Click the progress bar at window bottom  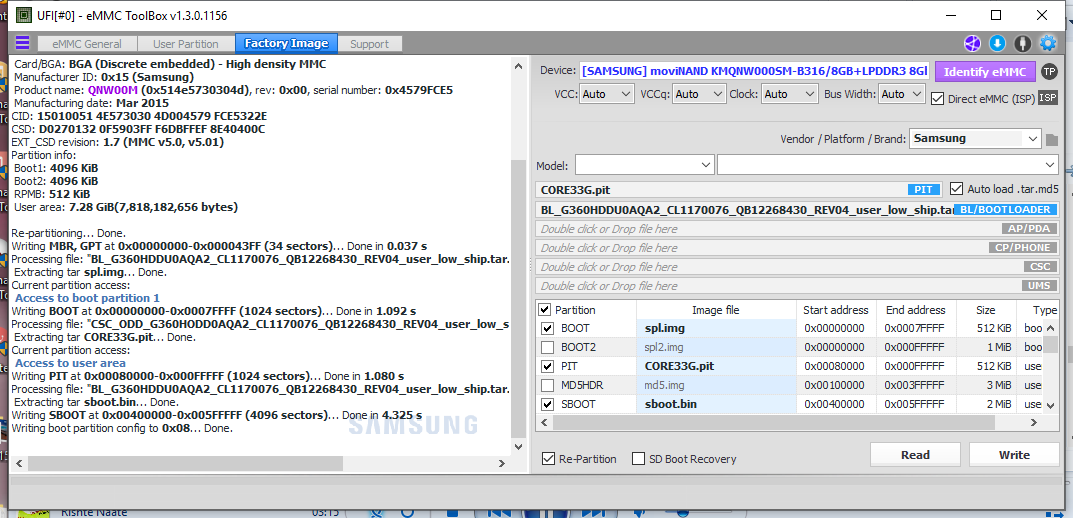[x=536, y=483]
